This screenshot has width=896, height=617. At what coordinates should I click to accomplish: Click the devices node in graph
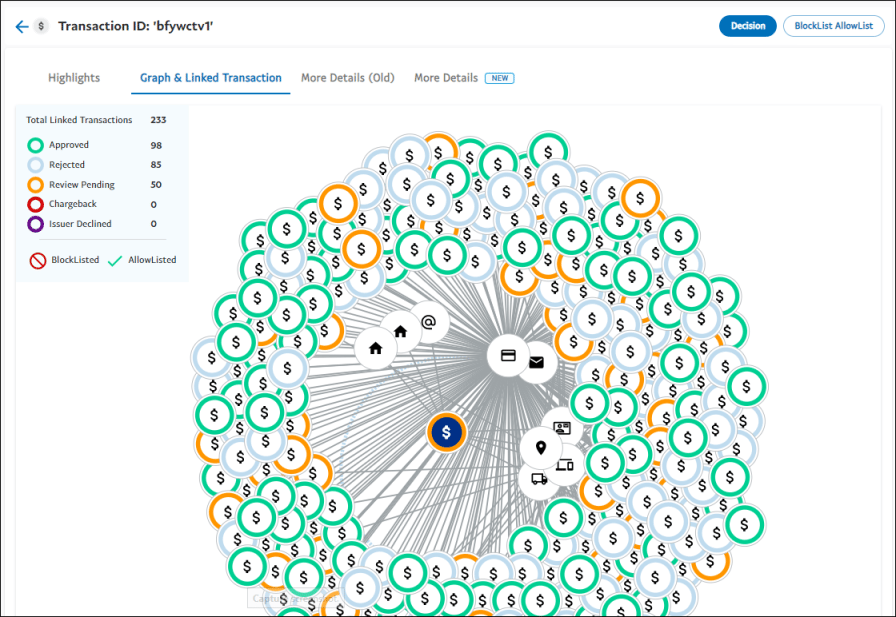(565, 464)
